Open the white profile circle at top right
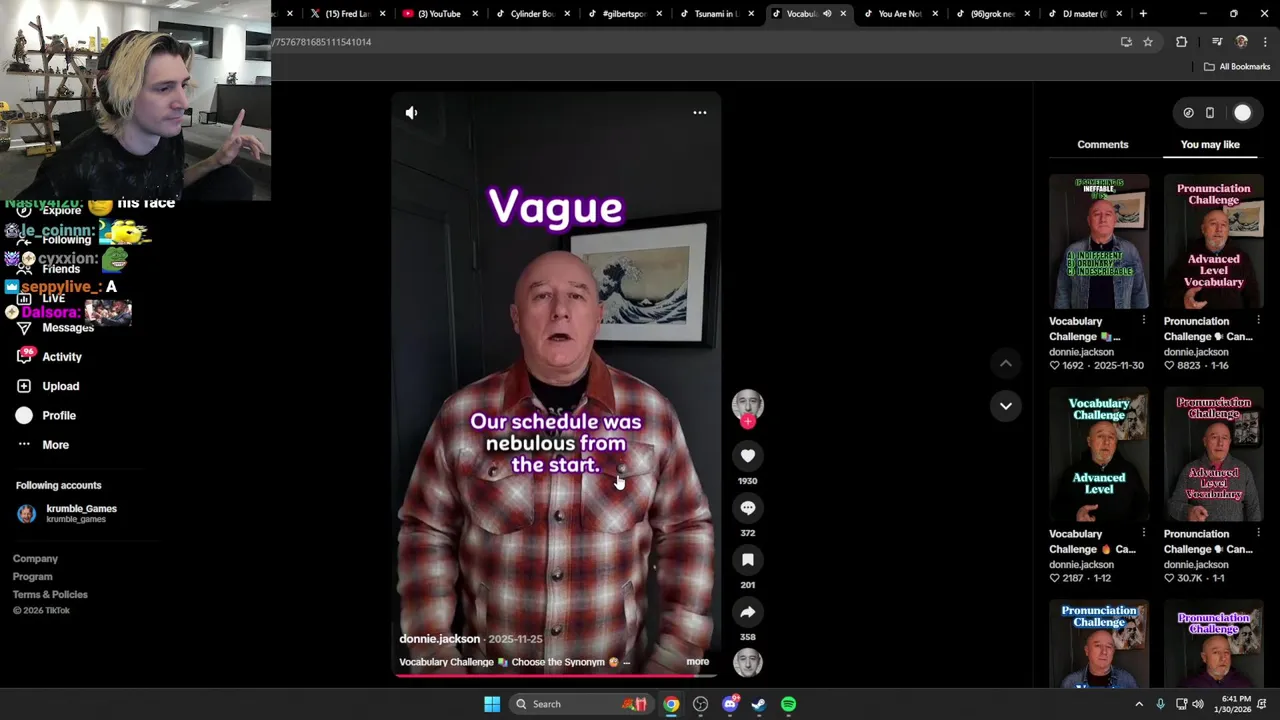Screen dimensions: 1280x720 pyautogui.click(x=1242, y=113)
